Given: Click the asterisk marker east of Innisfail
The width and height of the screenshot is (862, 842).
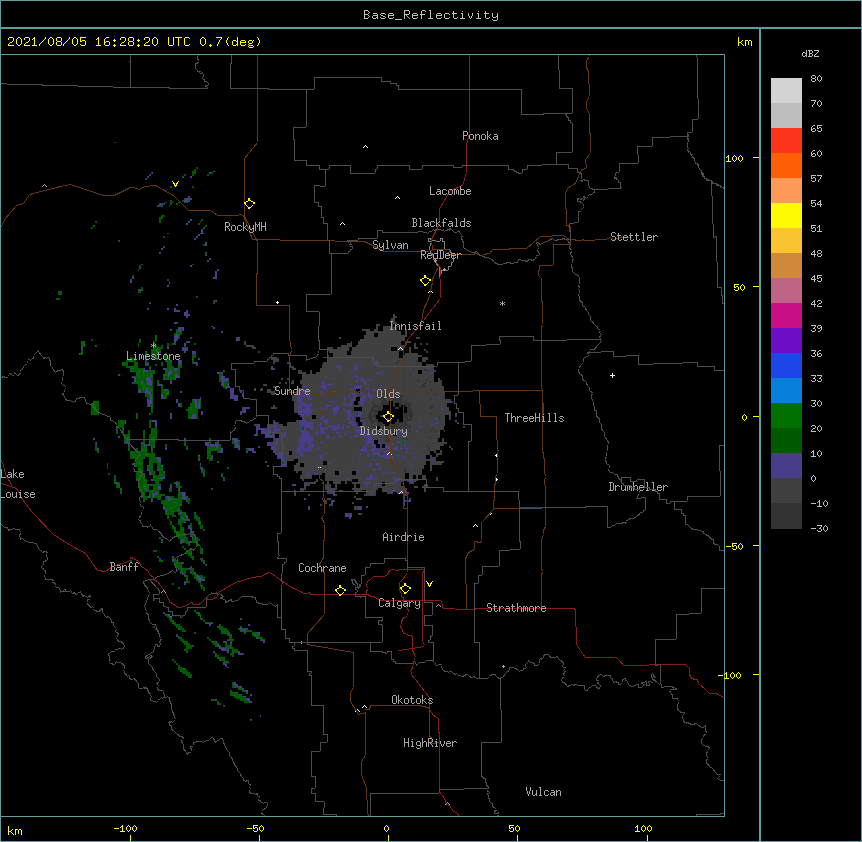Looking at the screenshot, I should [502, 303].
